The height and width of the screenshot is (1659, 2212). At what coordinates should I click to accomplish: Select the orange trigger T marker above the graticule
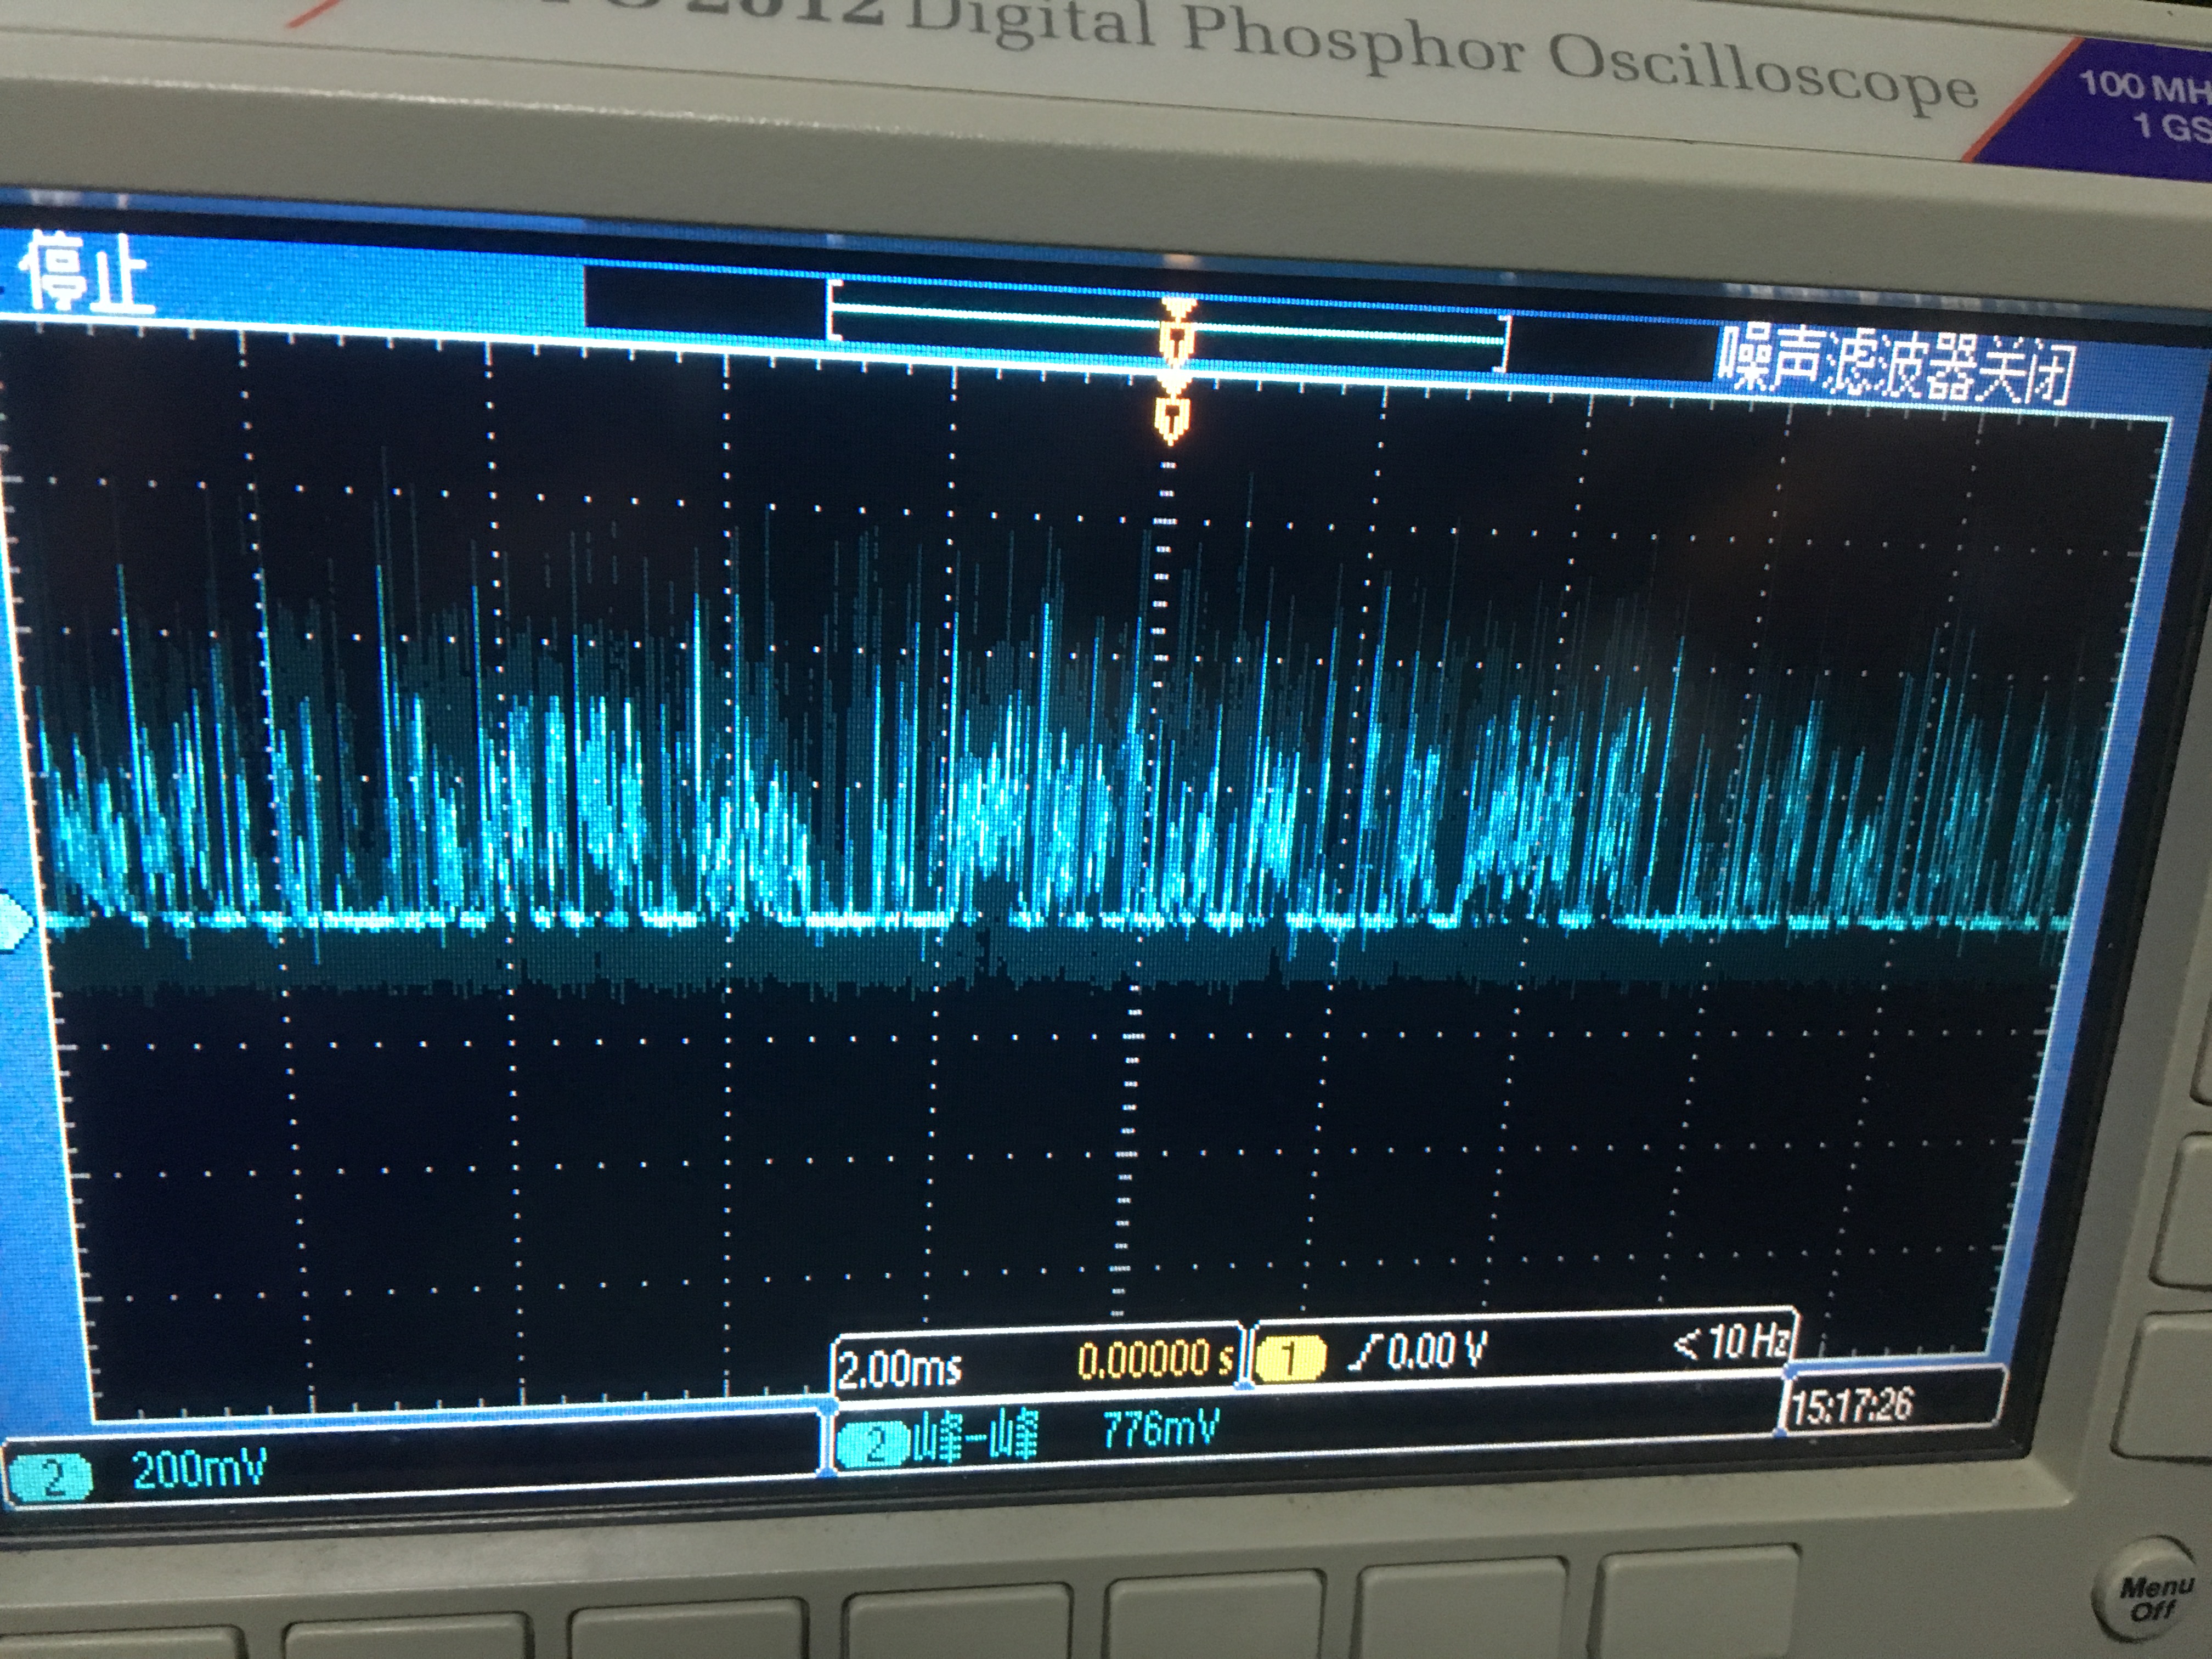[1171, 415]
